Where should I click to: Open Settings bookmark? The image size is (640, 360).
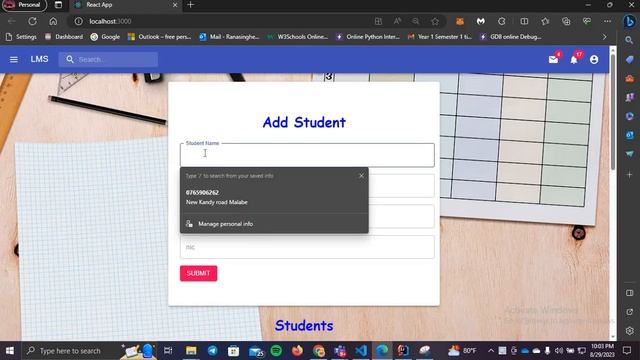(x=21, y=37)
